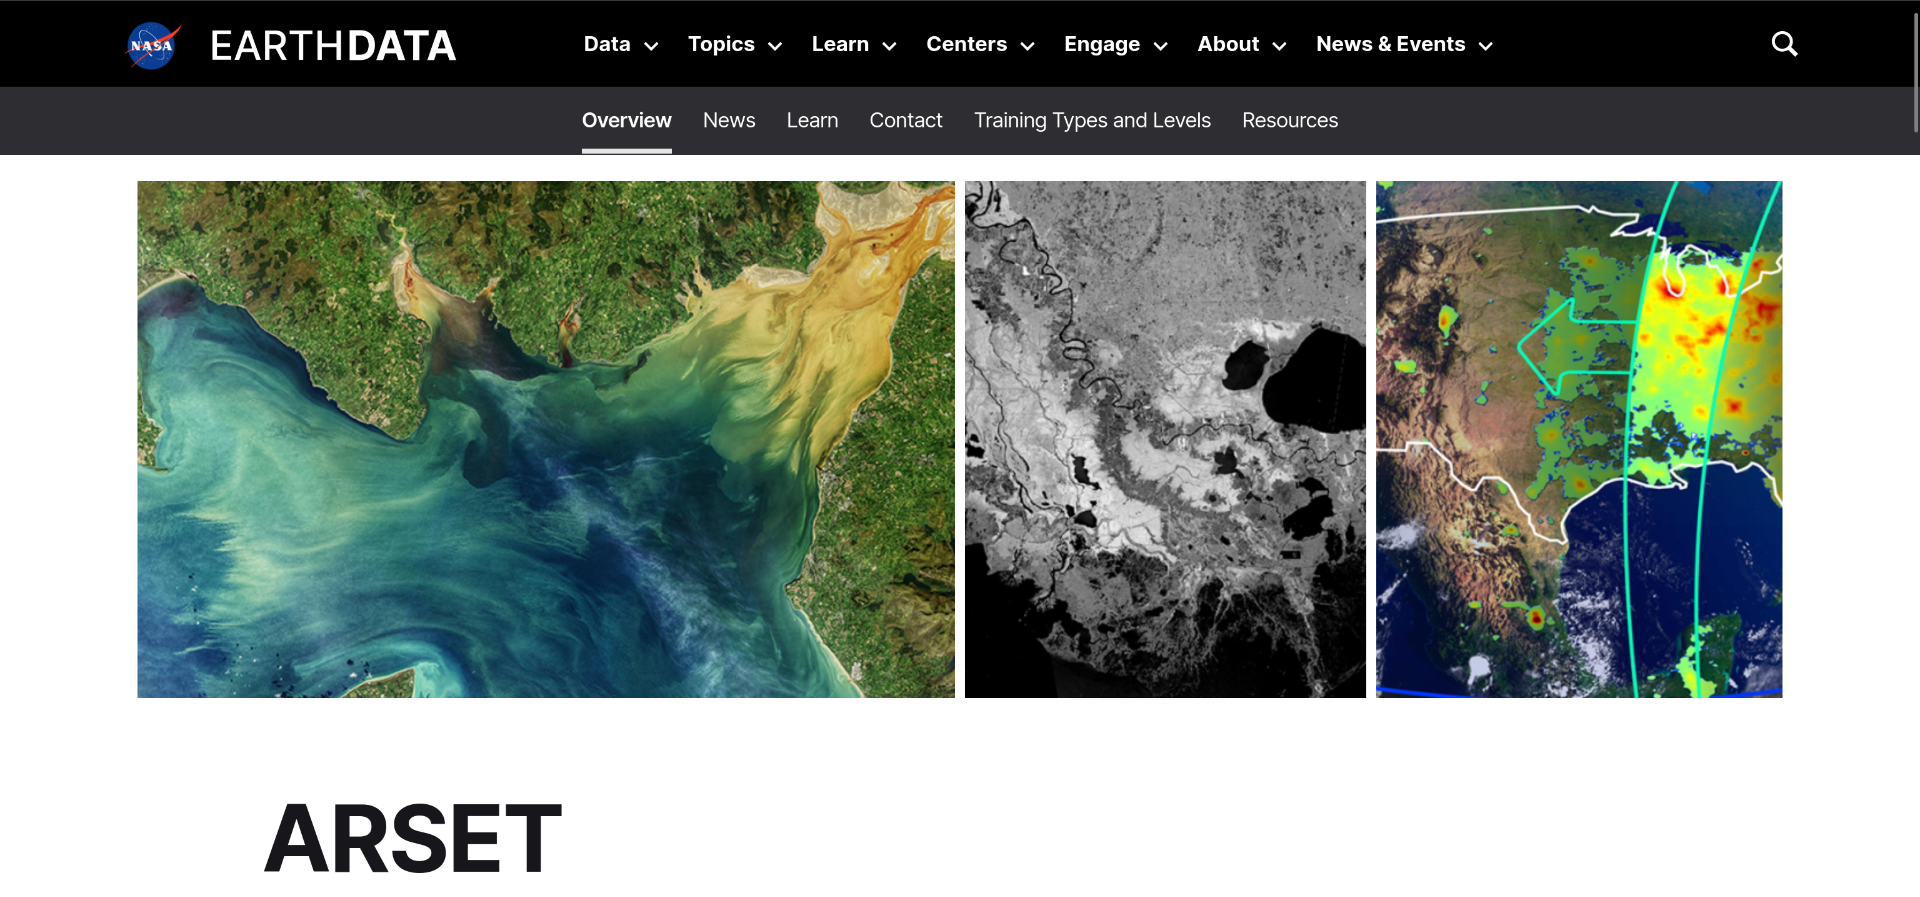Click the page vertical scrollbar
This screenshot has width=1920, height=897.
(1914, 70)
